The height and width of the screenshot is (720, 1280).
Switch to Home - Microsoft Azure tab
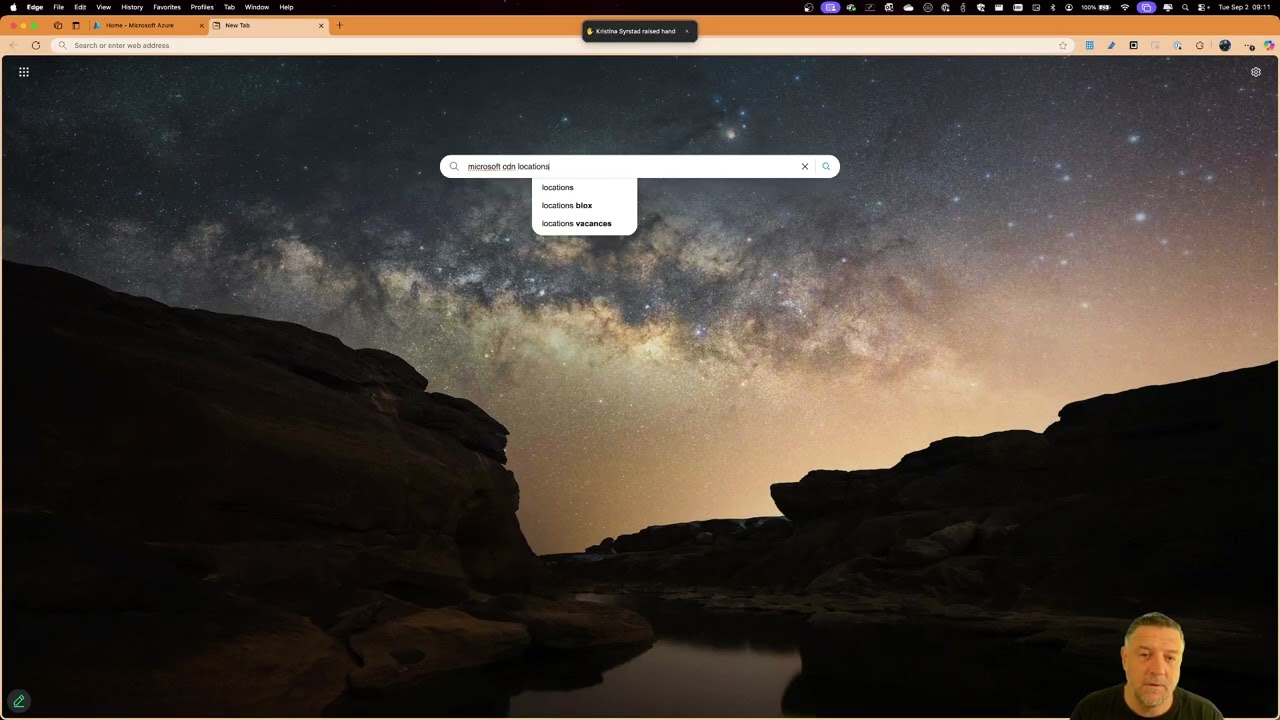tap(147, 25)
